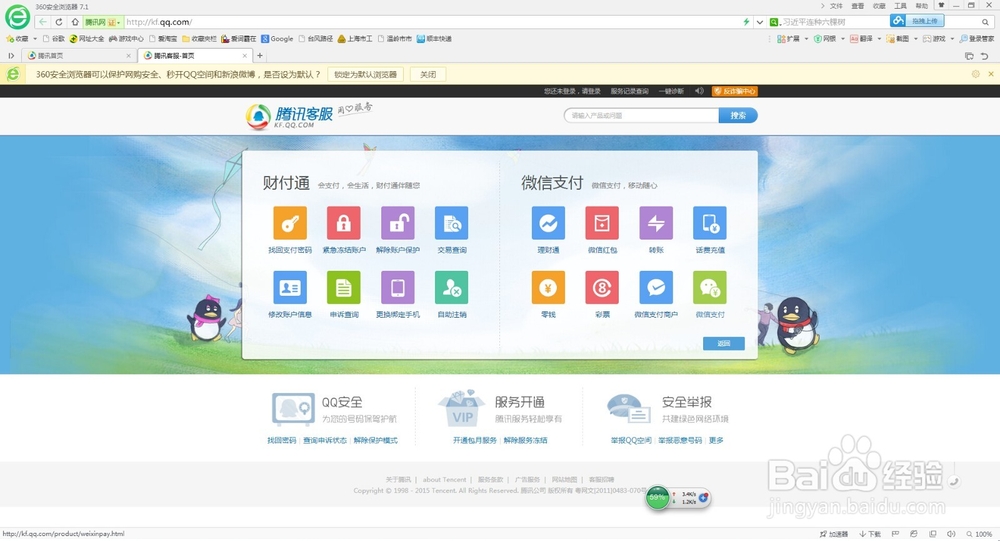Click the restore closed tab undo icon

pos(985,56)
